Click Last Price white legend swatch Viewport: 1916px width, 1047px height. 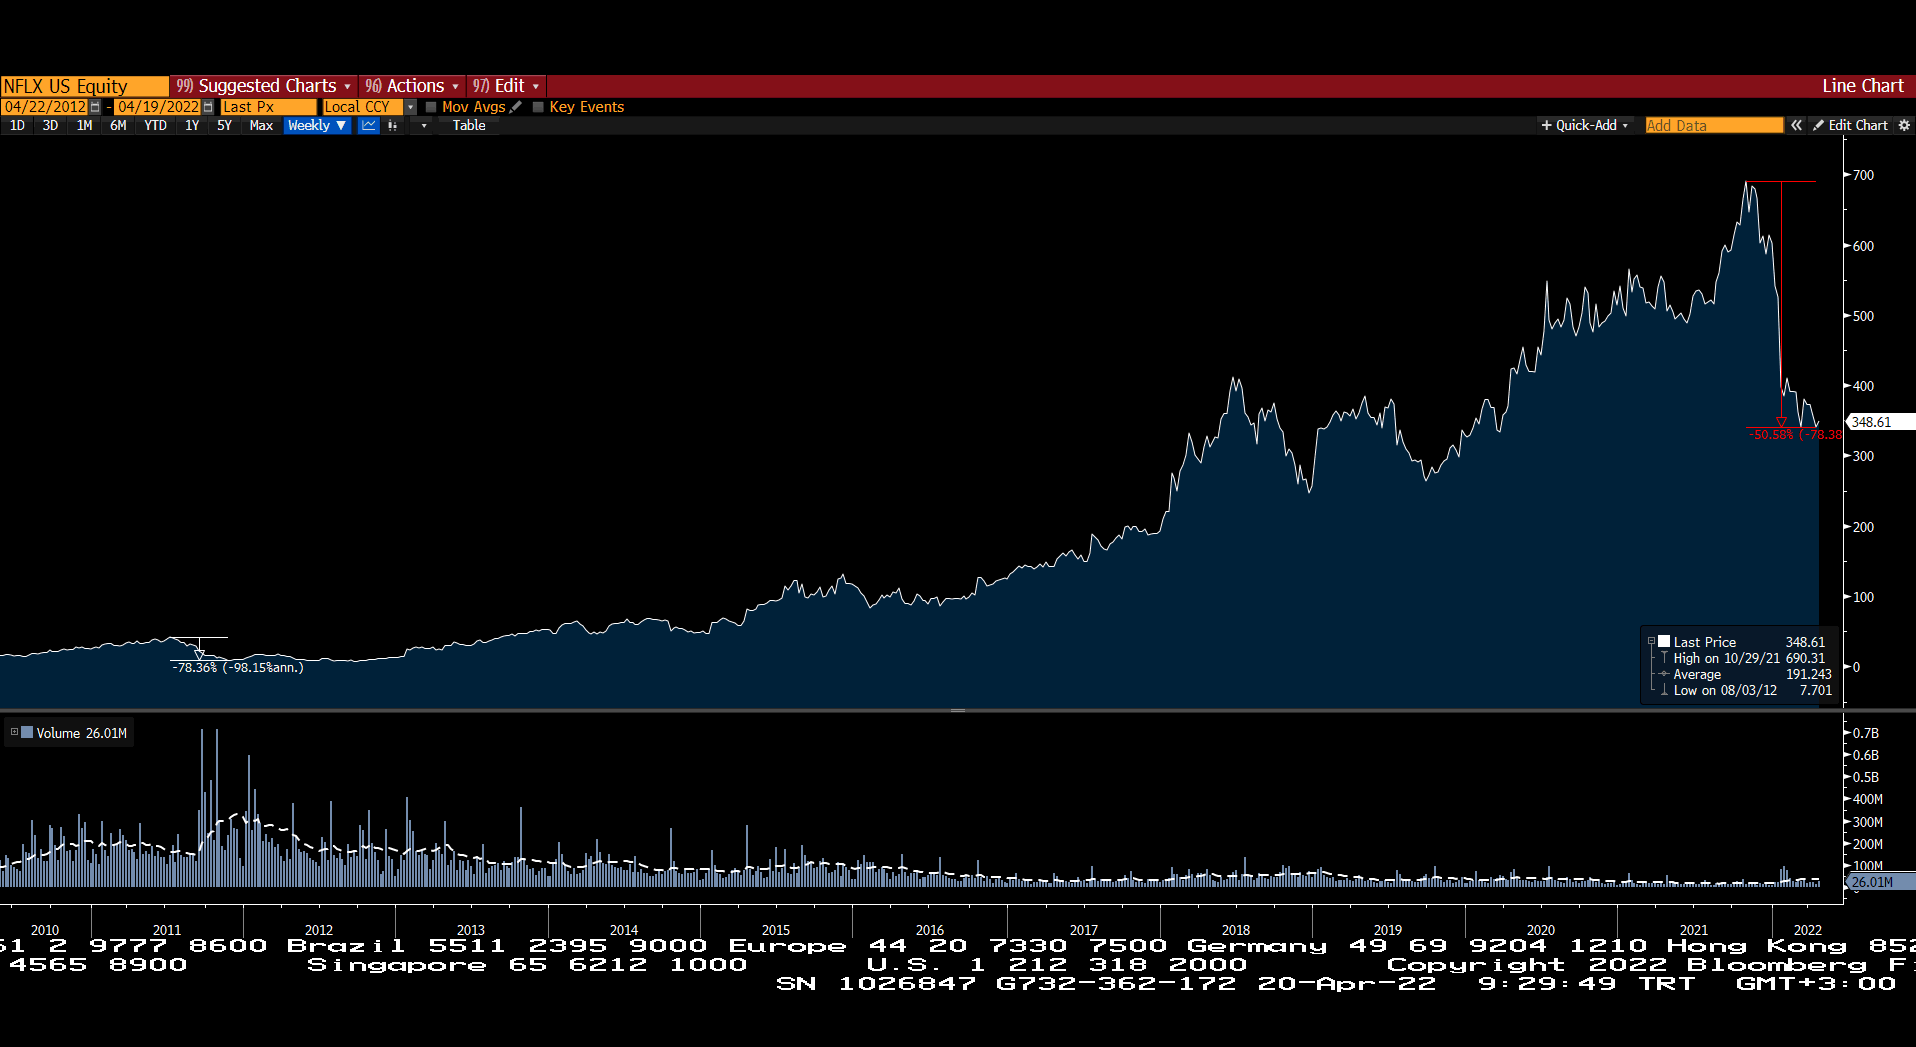[1664, 641]
